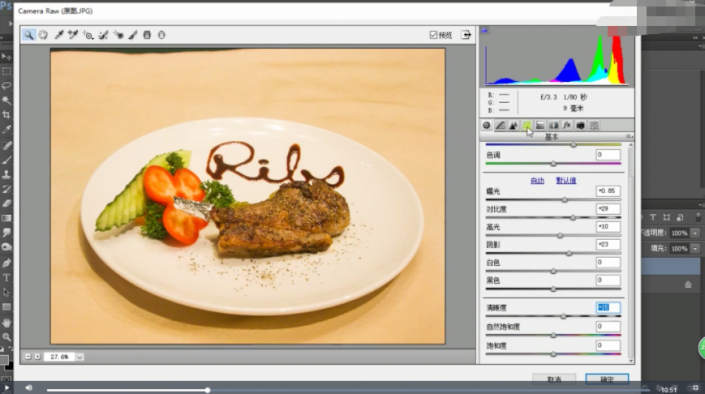Open the Detail panel tab

513,125
